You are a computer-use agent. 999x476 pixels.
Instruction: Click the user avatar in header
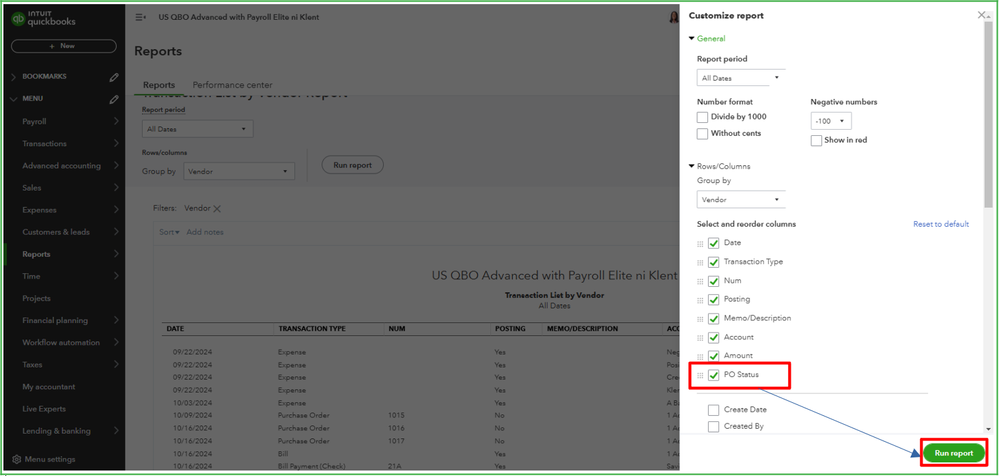pos(673,17)
